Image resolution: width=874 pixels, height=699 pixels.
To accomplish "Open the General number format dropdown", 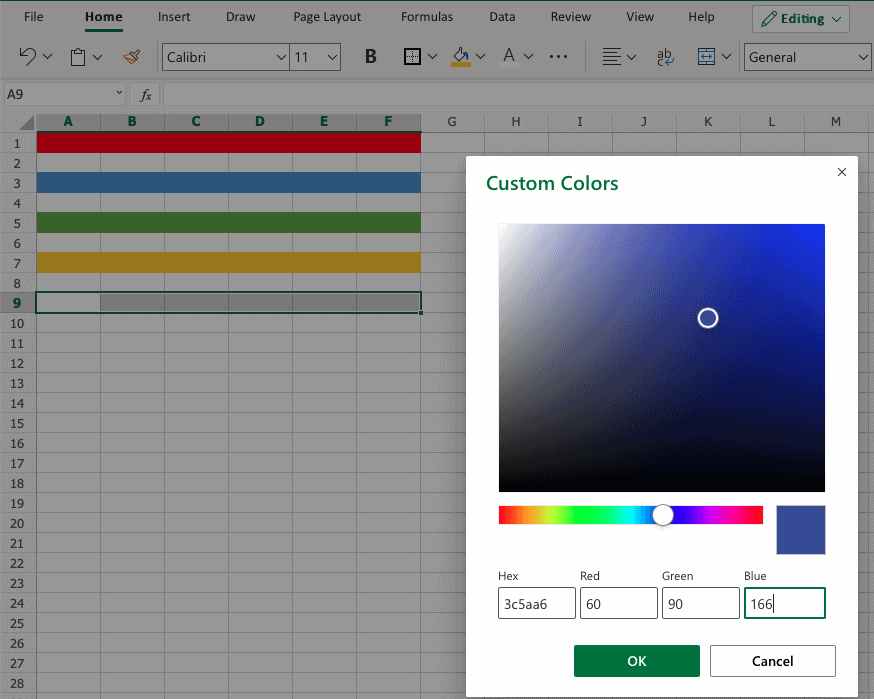I will (808, 57).
